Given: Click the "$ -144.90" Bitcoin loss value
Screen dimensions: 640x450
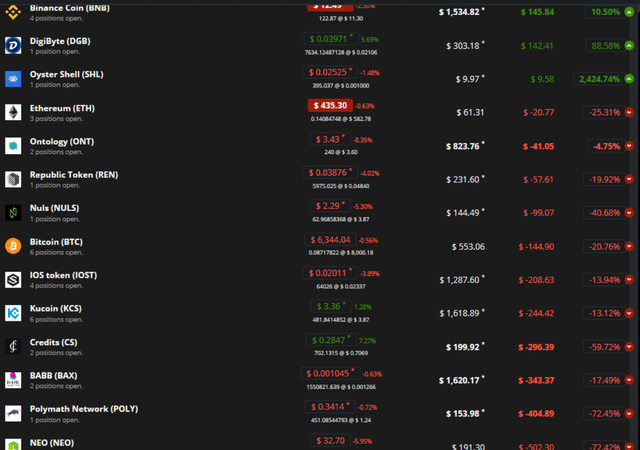Looking at the screenshot, I should click(536, 247).
